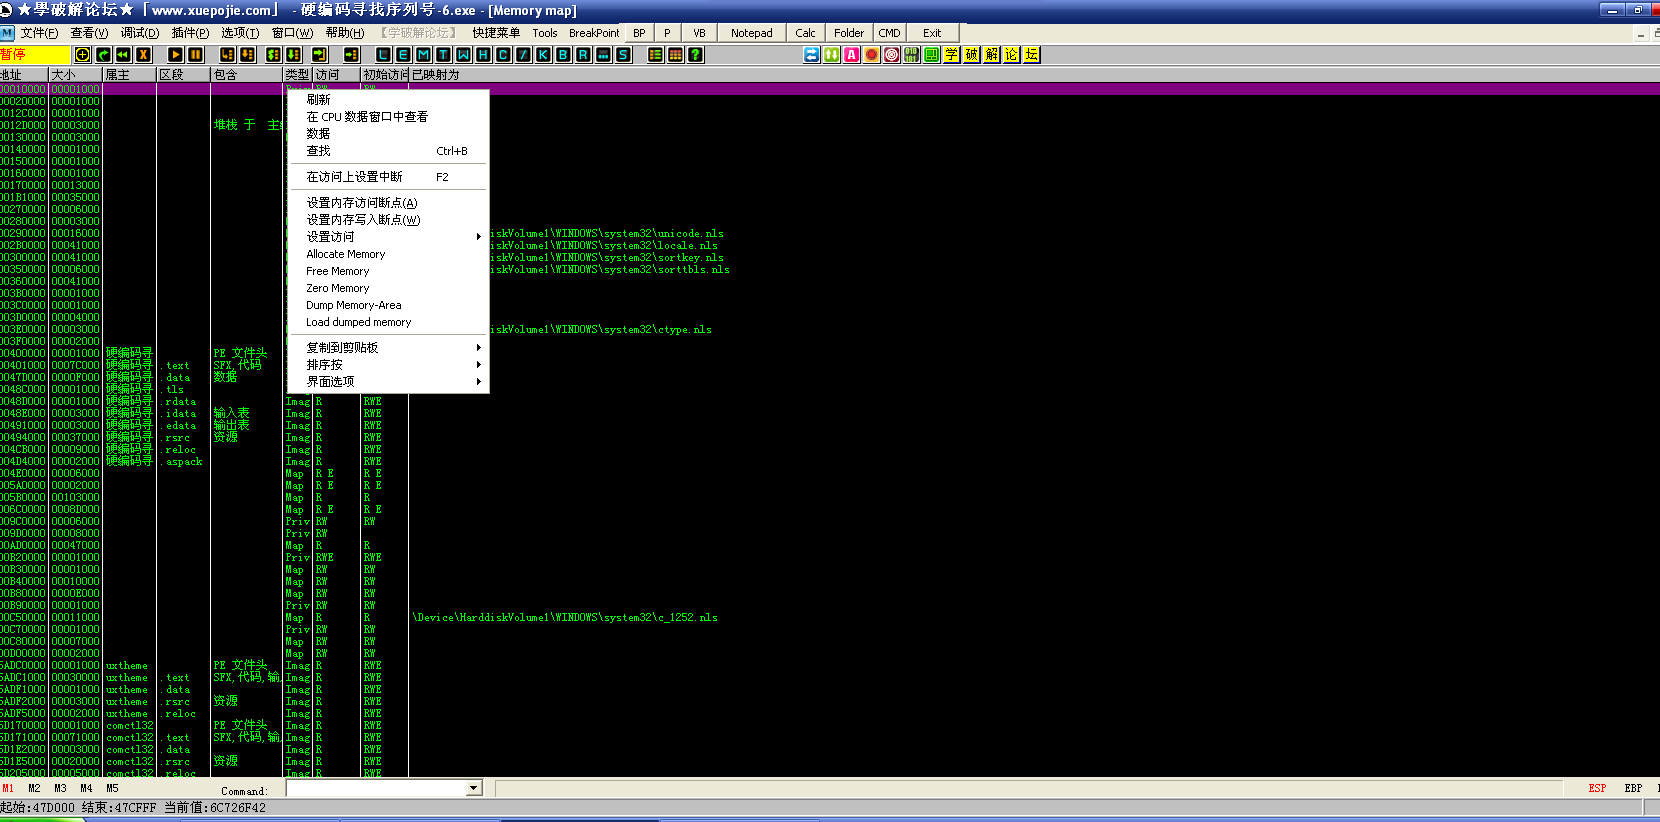Screen dimensions: 1660x822
Task: Click the Step over icon
Action: 247,55
